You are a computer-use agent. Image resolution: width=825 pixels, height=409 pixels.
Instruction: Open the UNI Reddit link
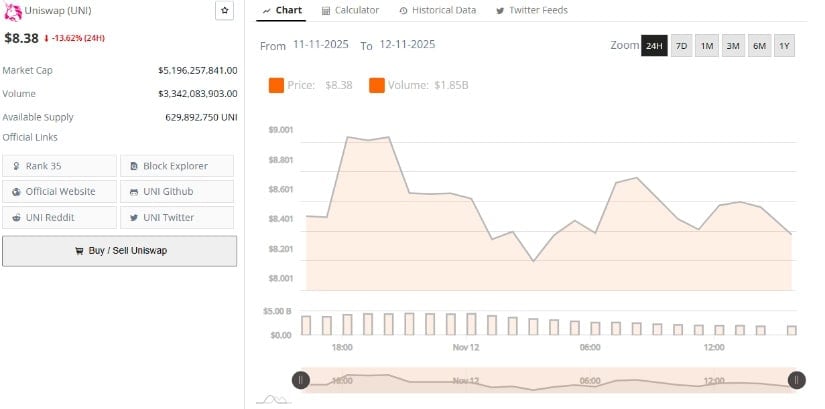coord(59,217)
